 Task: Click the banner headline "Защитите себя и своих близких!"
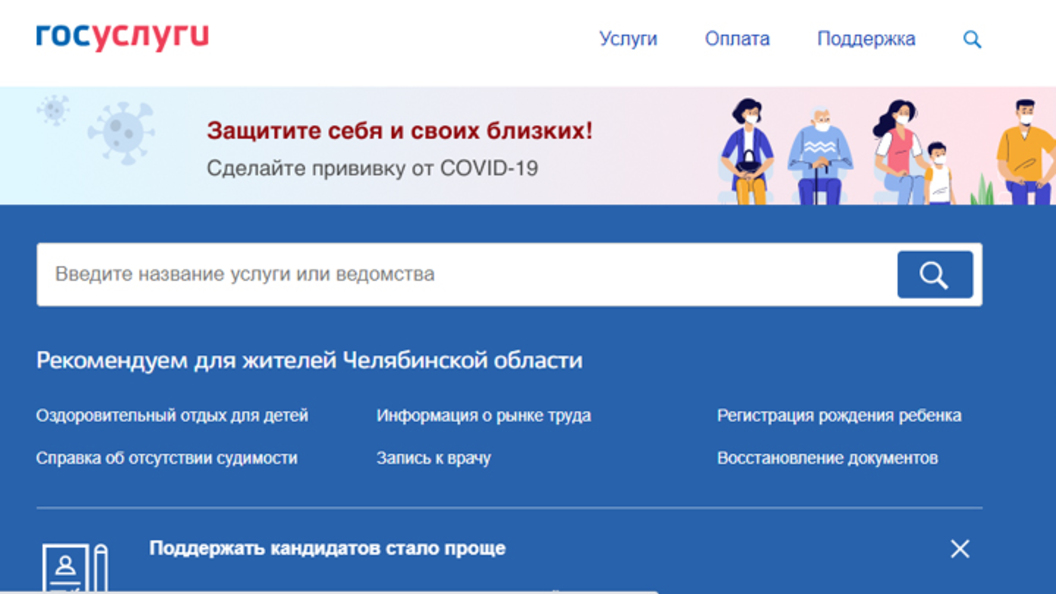coord(399,131)
